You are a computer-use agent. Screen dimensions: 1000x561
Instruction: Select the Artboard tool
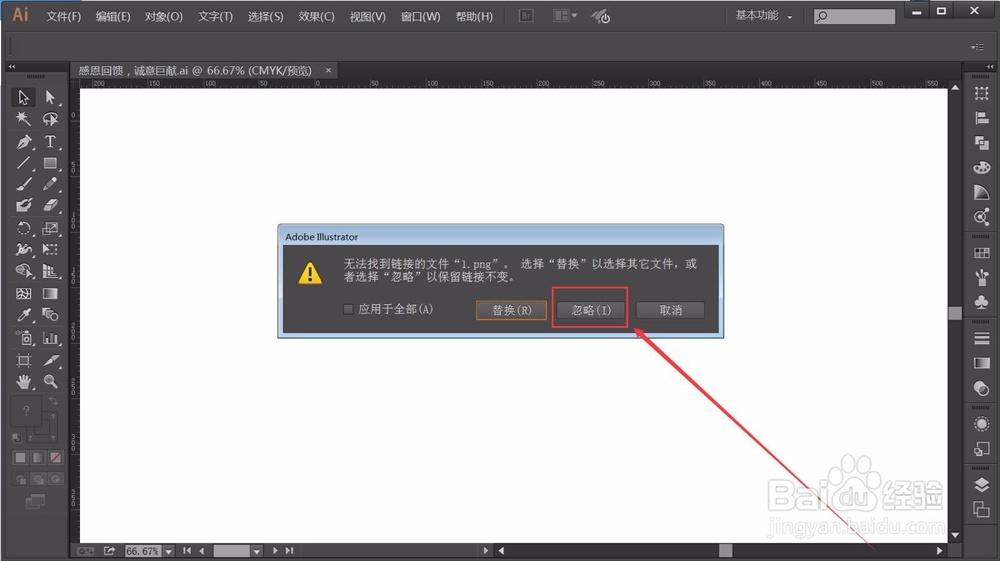tap(24, 360)
